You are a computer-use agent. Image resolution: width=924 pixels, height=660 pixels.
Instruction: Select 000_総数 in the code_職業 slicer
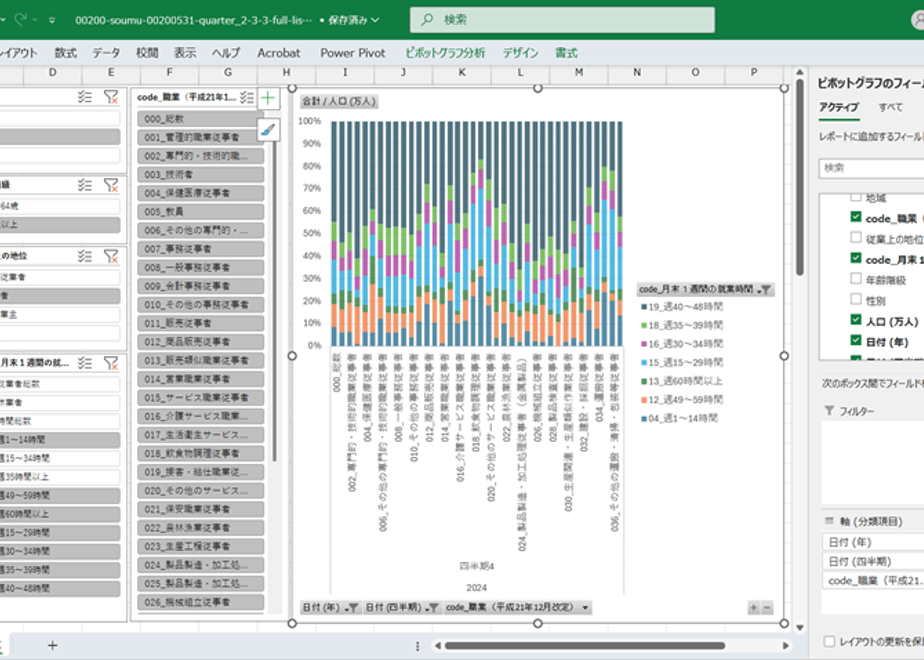pyautogui.click(x=200, y=119)
